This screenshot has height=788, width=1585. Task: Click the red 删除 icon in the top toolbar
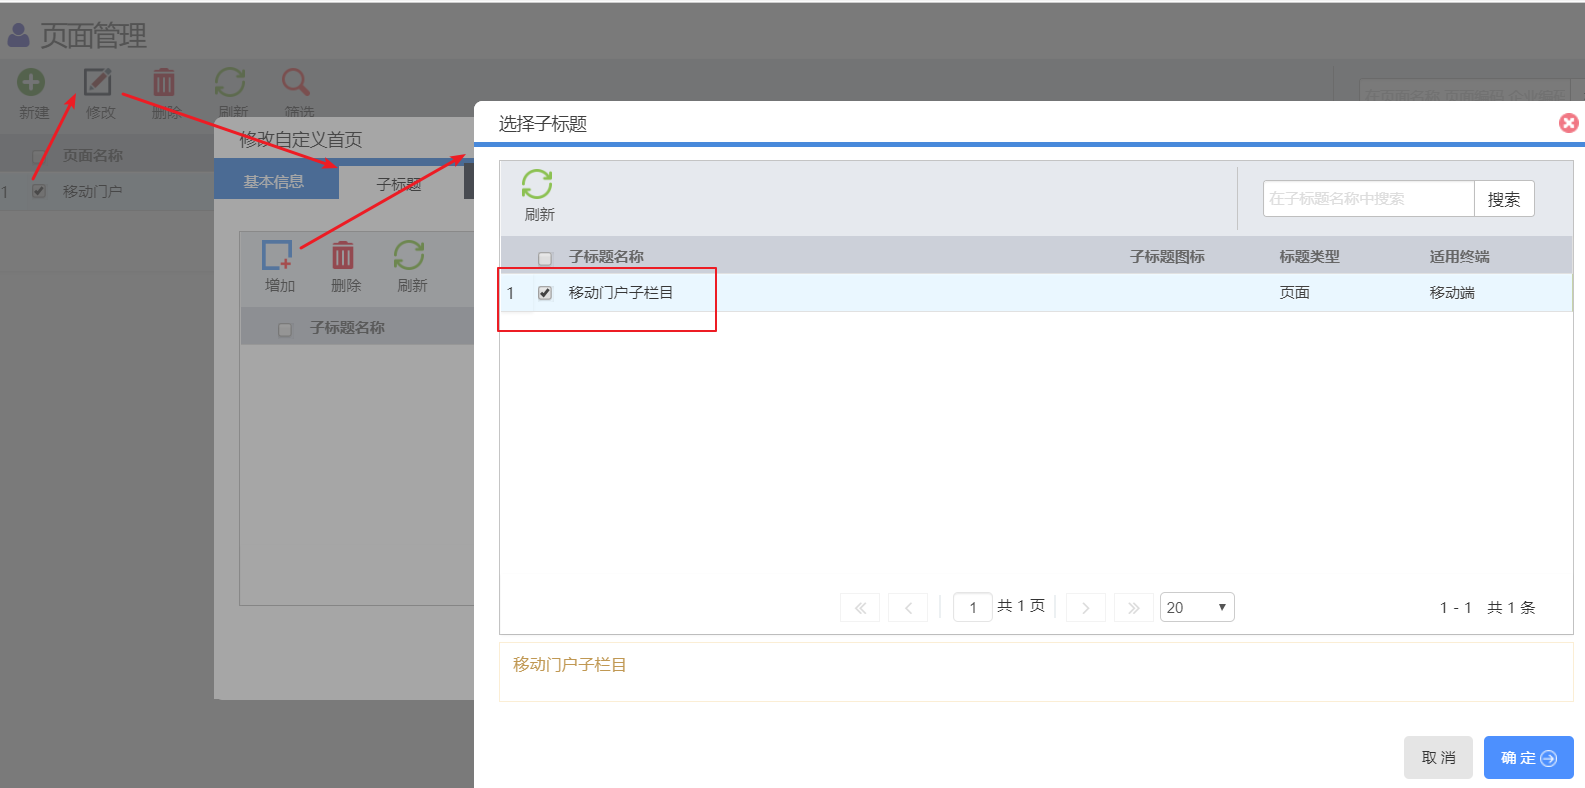coord(164,82)
